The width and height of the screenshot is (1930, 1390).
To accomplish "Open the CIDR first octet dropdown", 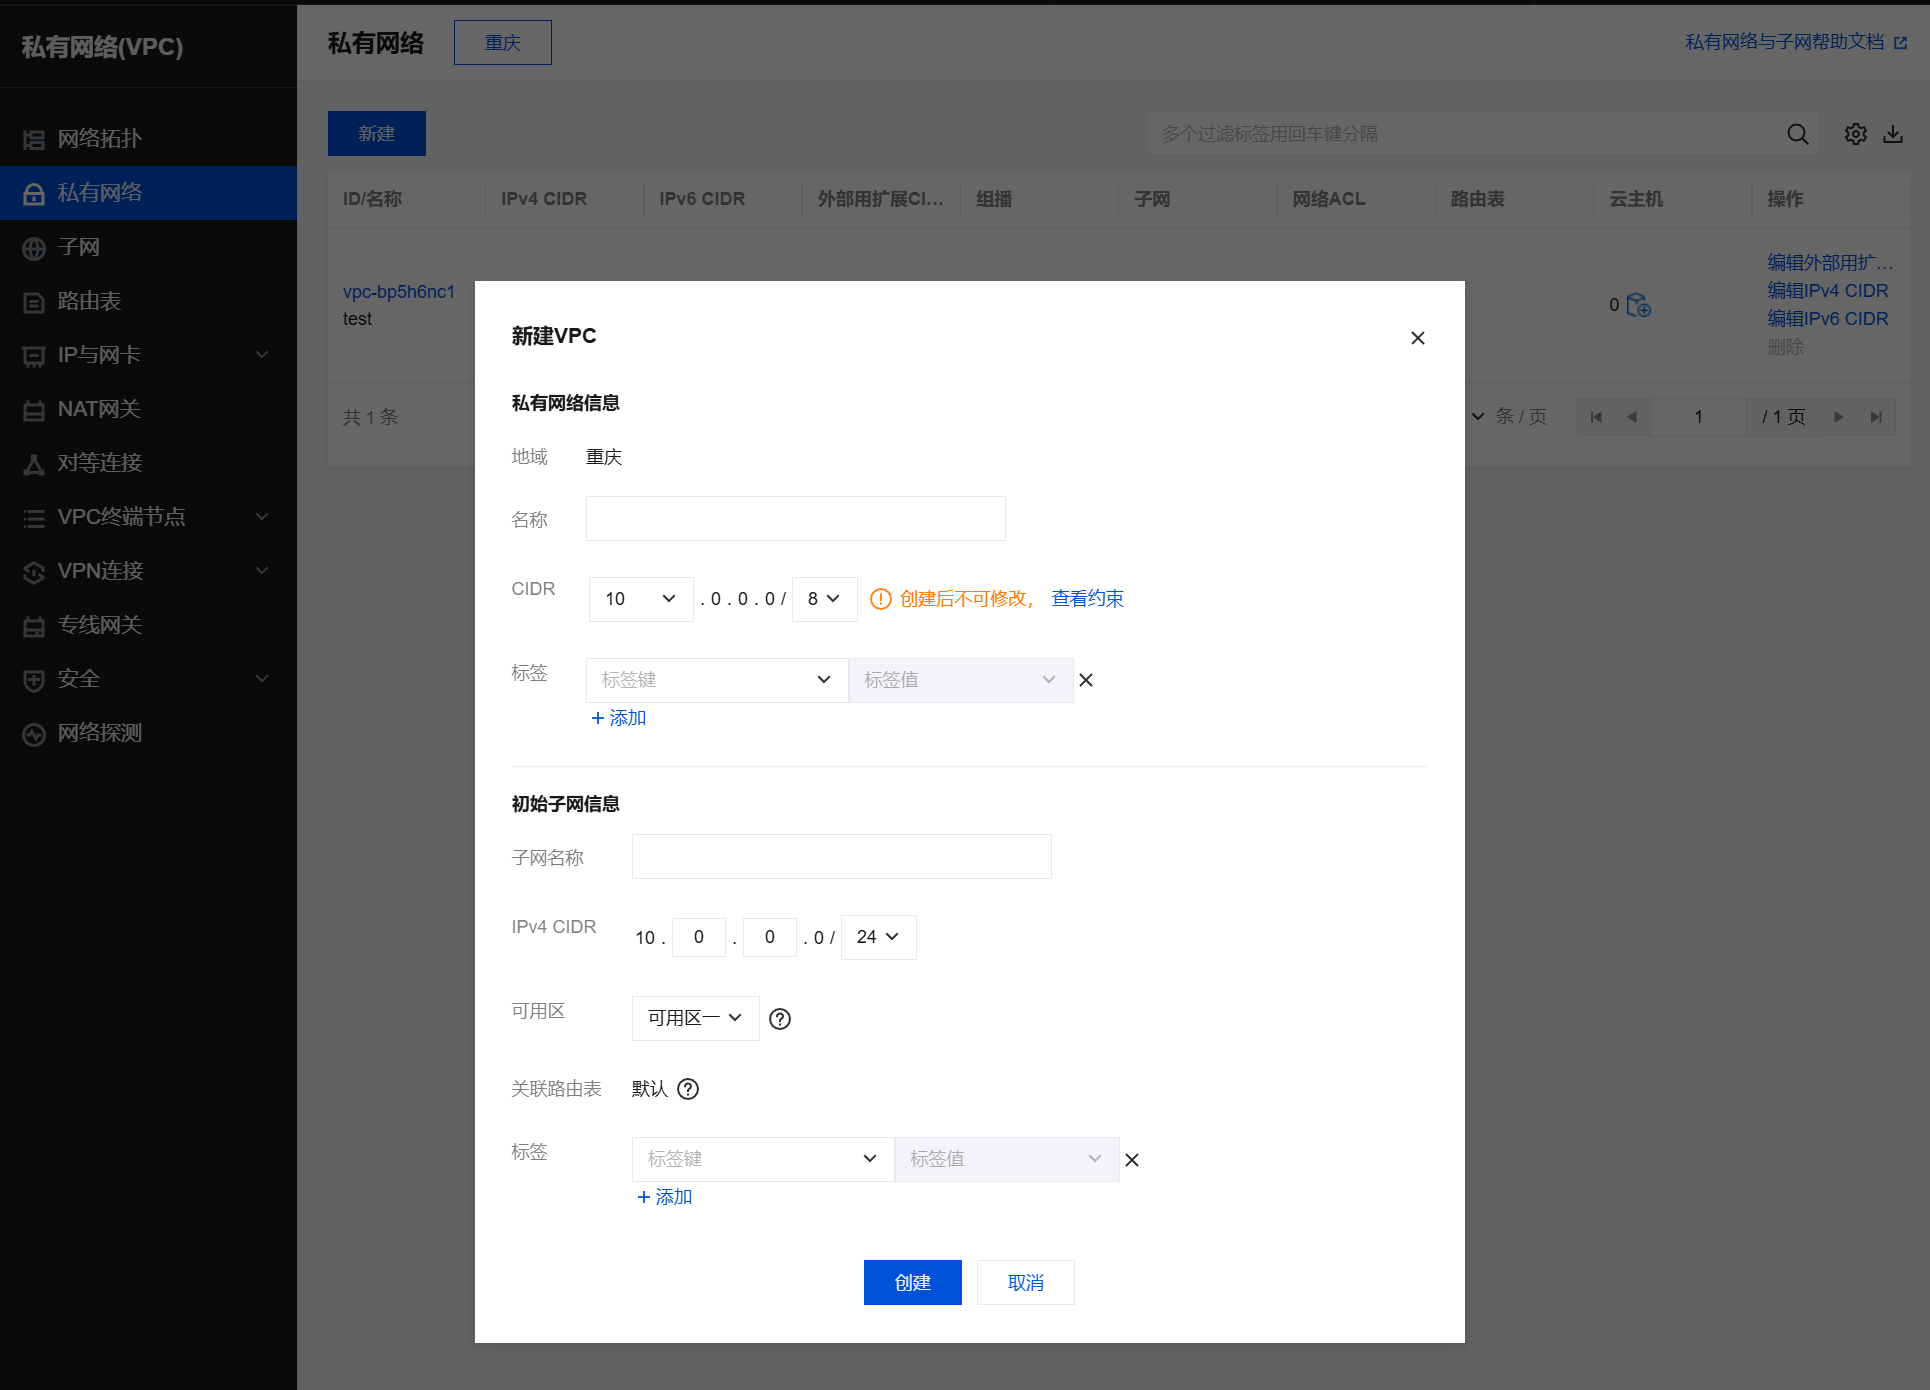I will coord(640,599).
